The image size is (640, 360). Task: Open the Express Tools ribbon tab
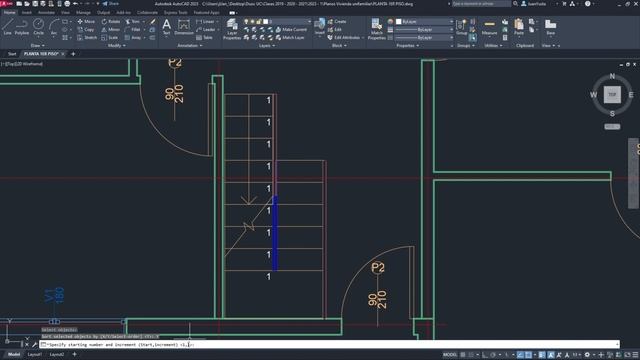coord(176,13)
